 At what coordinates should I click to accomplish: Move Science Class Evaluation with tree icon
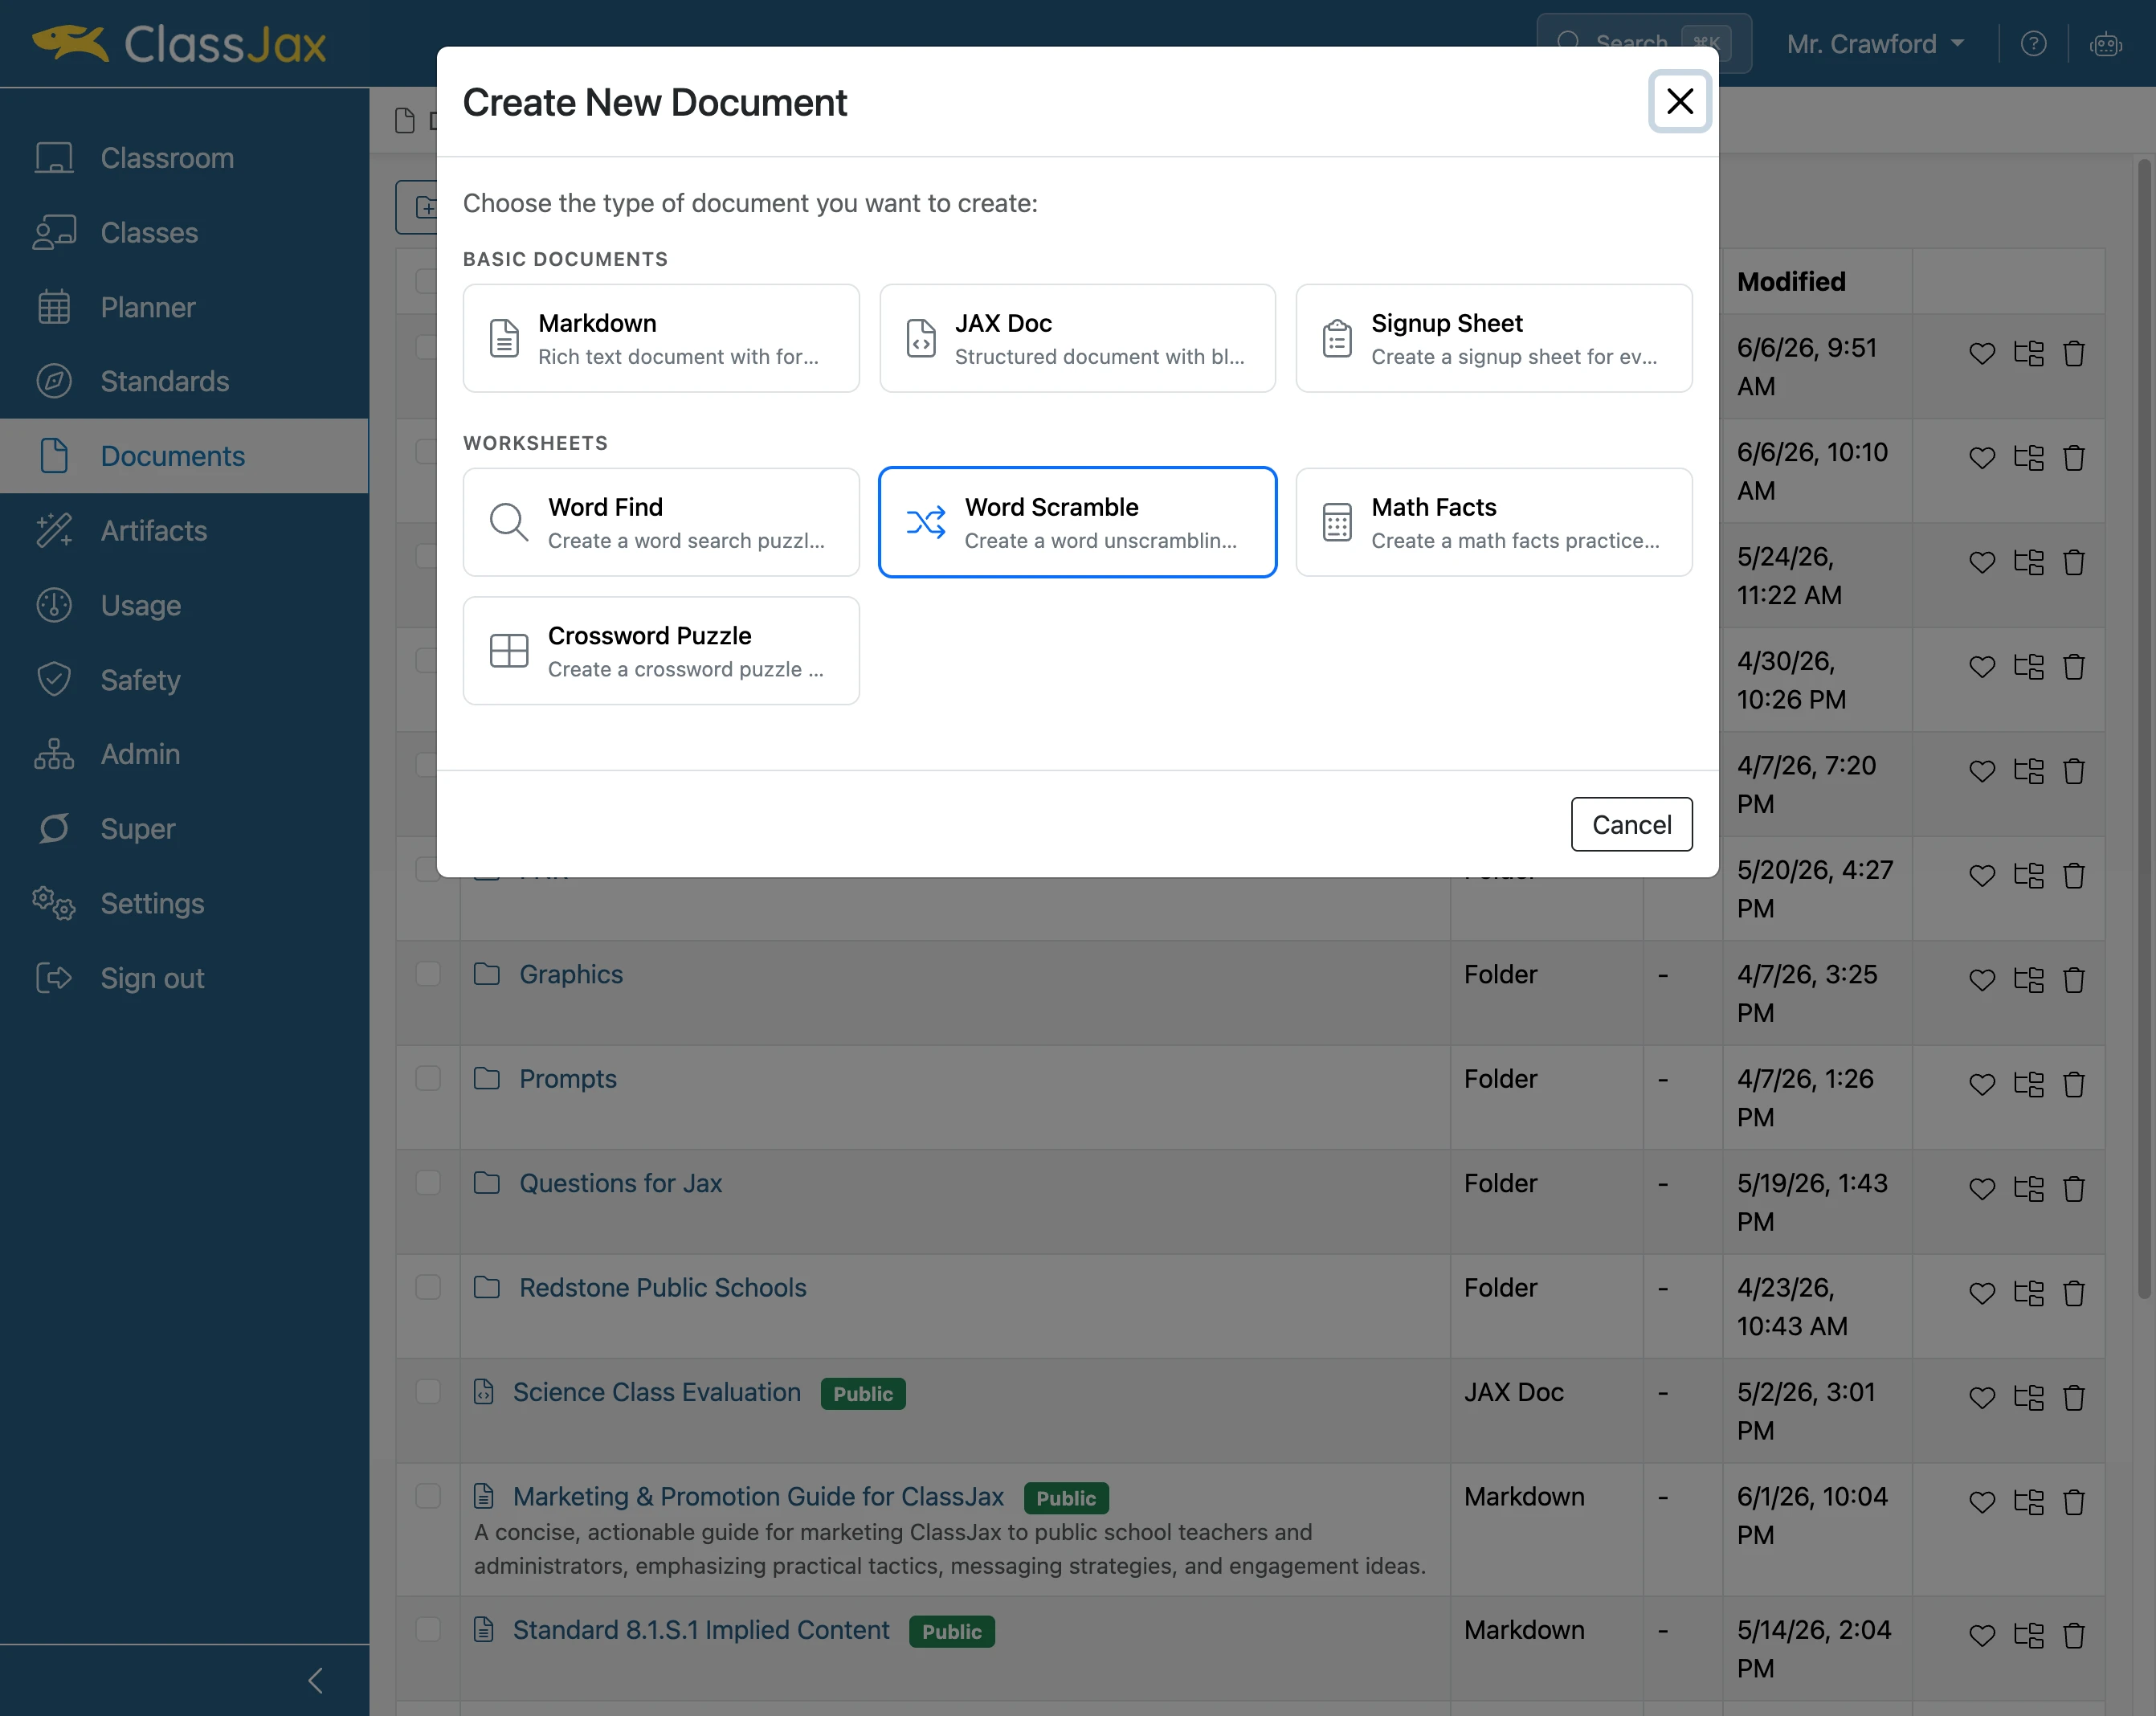pyautogui.click(x=2028, y=1398)
